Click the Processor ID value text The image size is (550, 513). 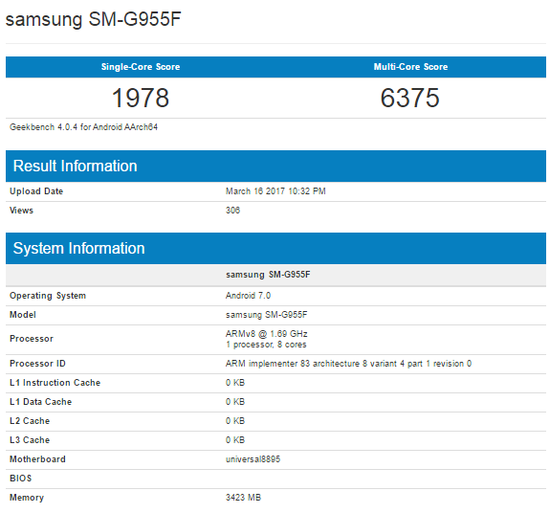pyautogui.click(x=349, y=364)
